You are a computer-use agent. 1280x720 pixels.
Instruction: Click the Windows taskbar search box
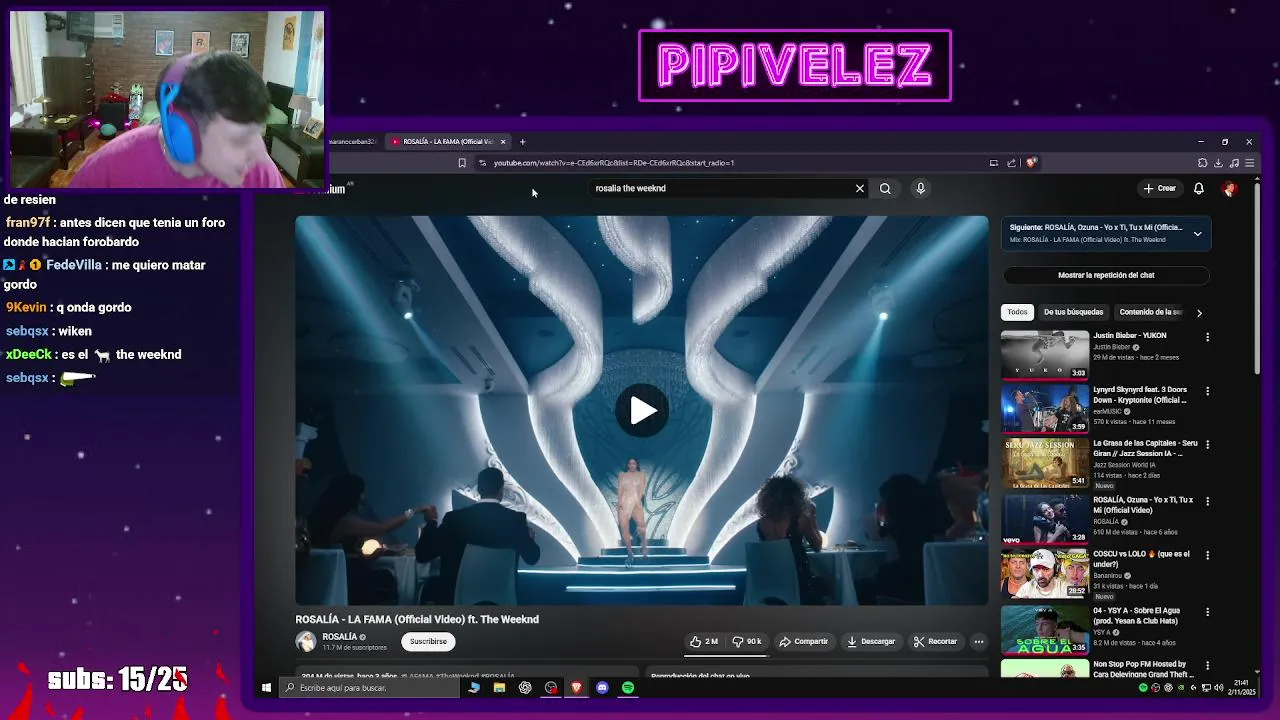point(370,688)
